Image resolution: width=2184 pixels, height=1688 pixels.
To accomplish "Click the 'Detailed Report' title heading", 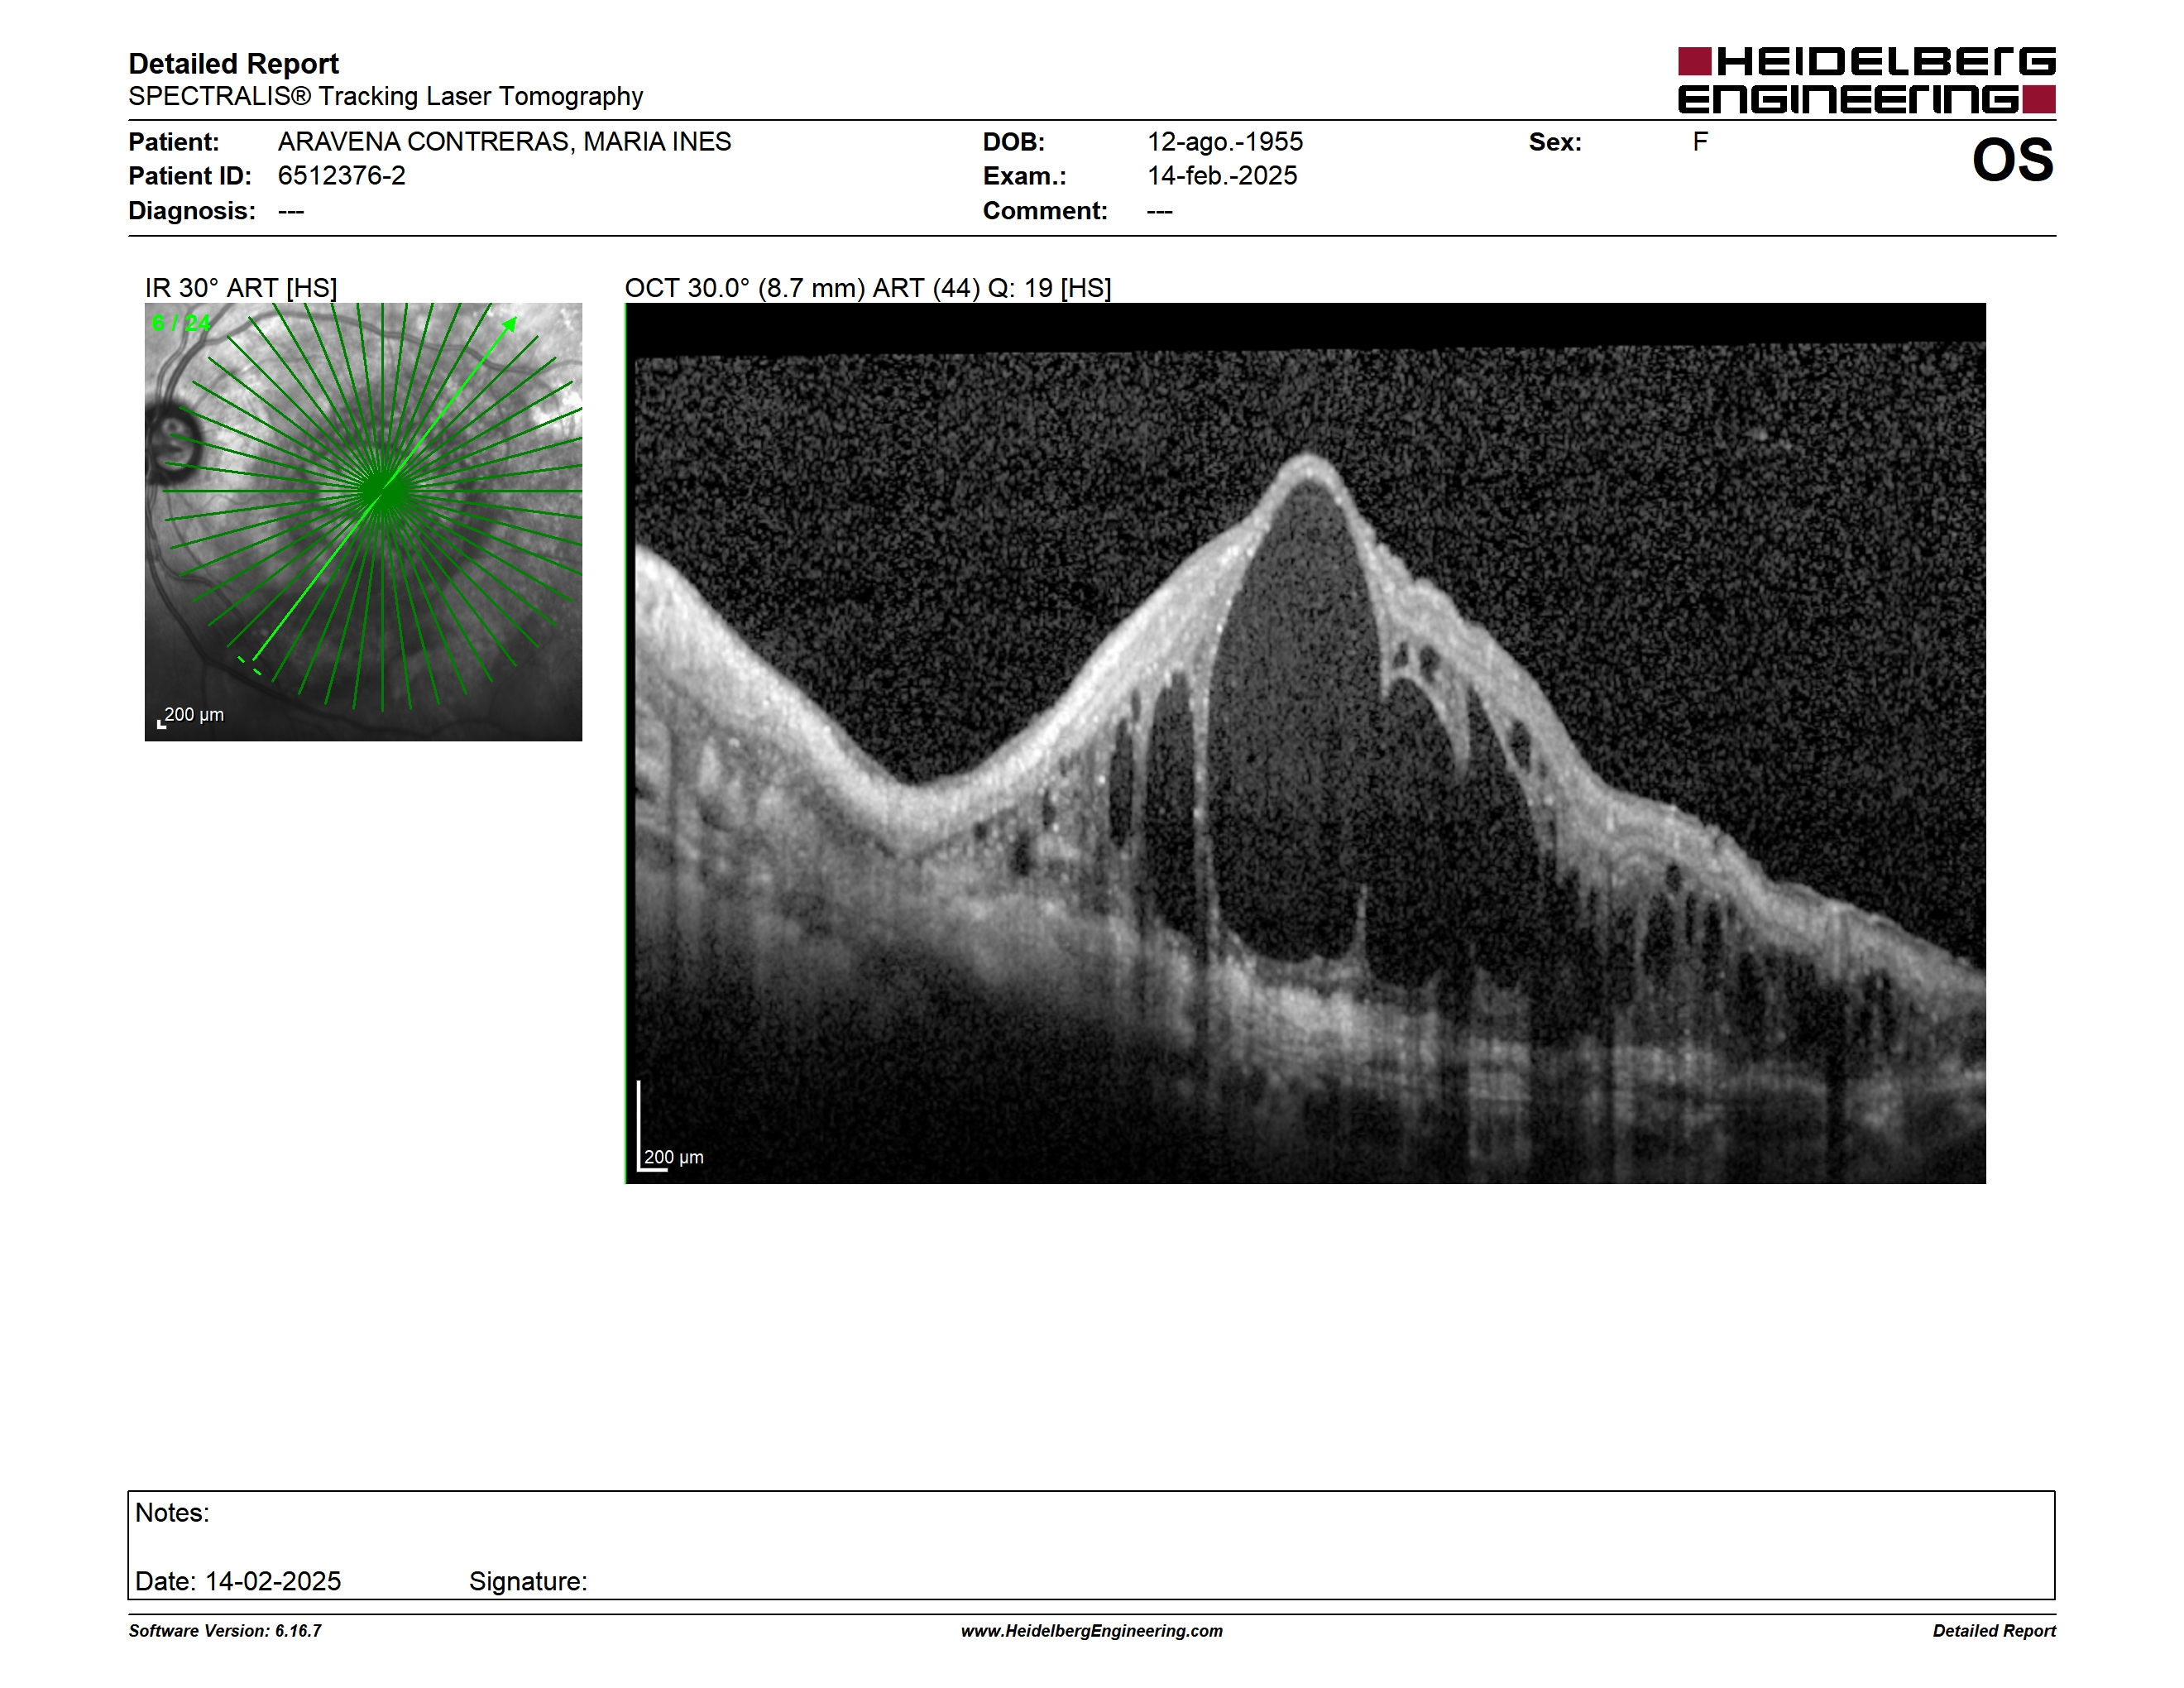I will [233, 63].
